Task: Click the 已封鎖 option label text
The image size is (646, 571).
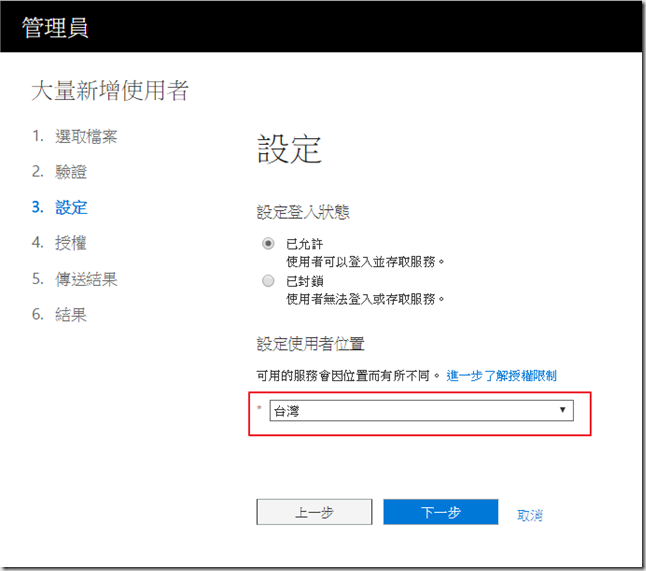Action: 304,281
